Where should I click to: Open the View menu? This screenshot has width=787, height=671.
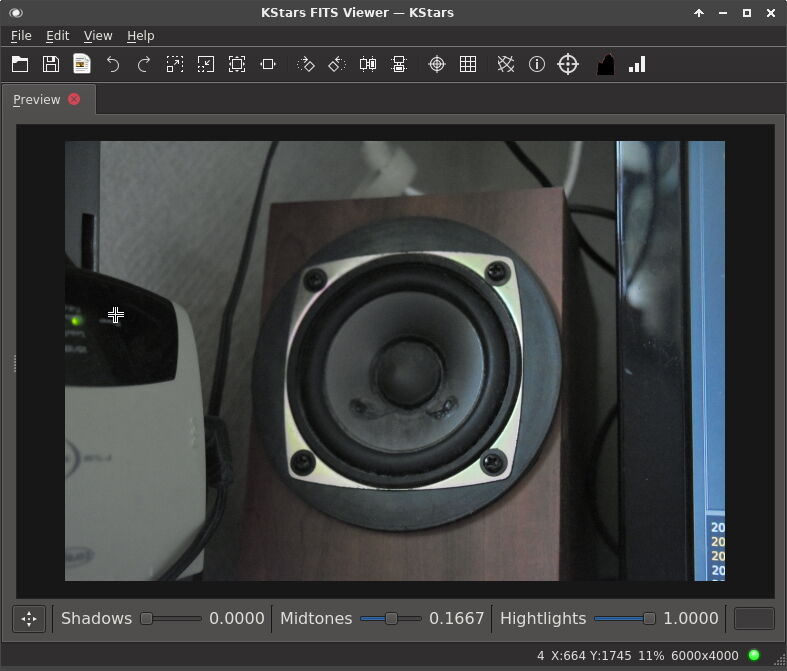point(98,35)
